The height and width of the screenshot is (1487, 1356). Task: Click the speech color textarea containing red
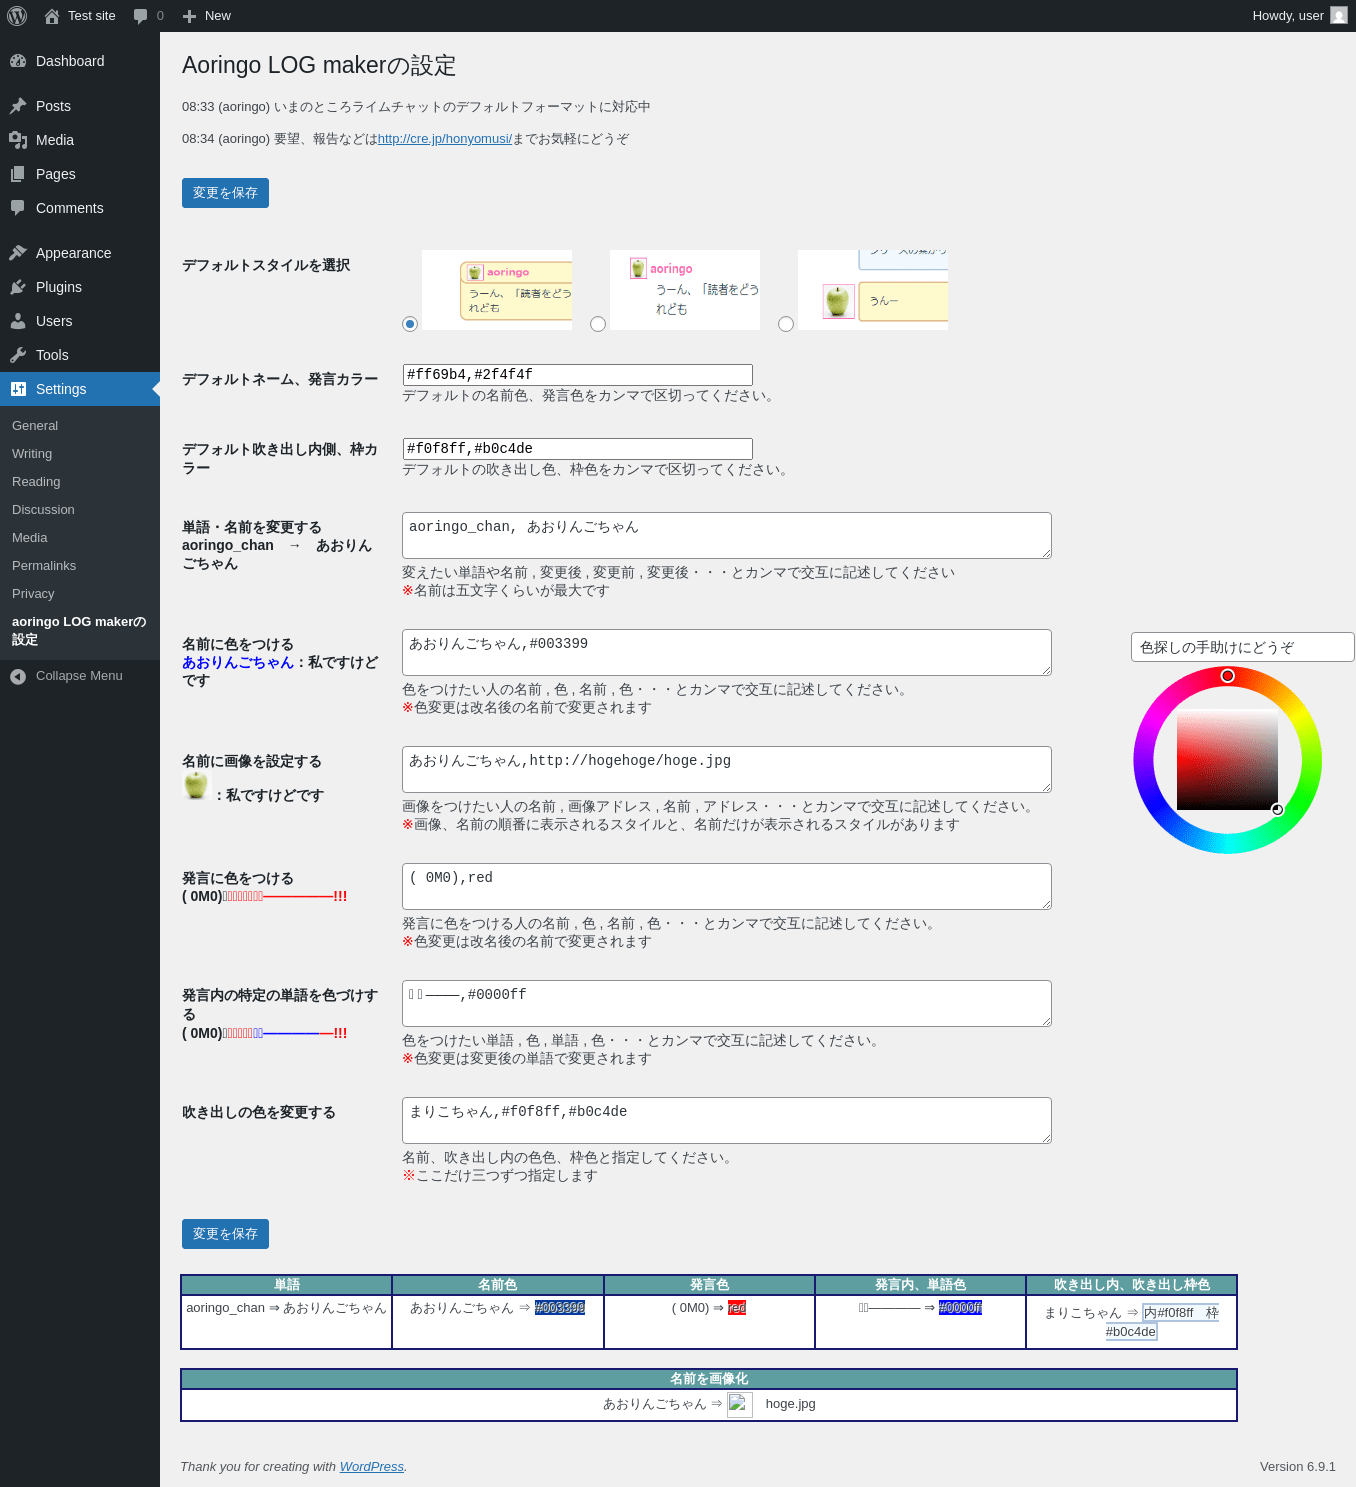[x=727, y=886]
